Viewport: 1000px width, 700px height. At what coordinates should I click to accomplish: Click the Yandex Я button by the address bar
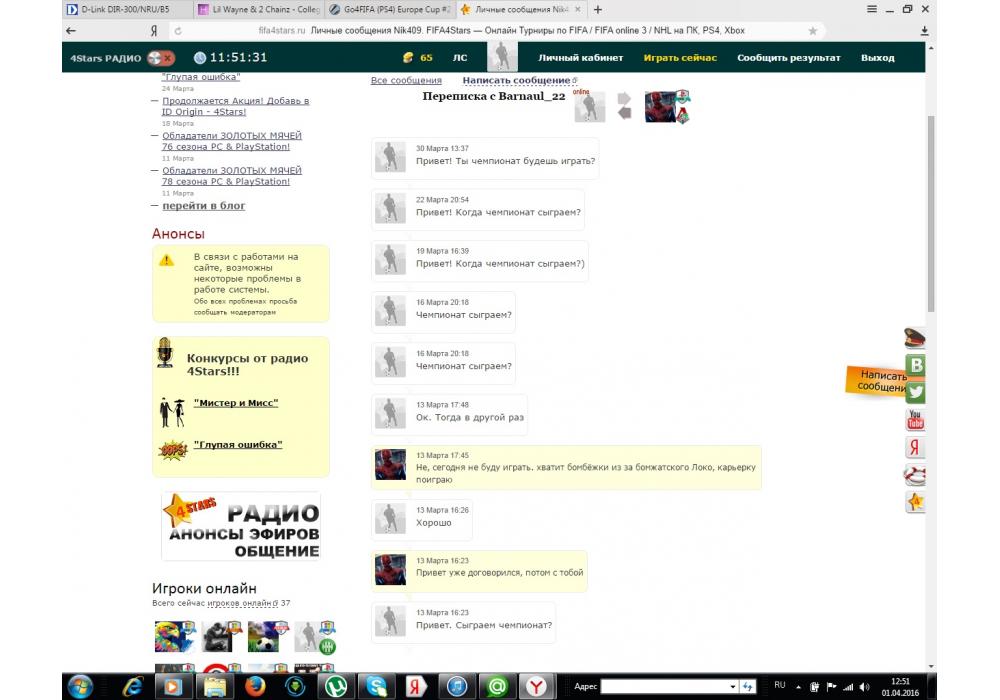click(x=154, y=31)
